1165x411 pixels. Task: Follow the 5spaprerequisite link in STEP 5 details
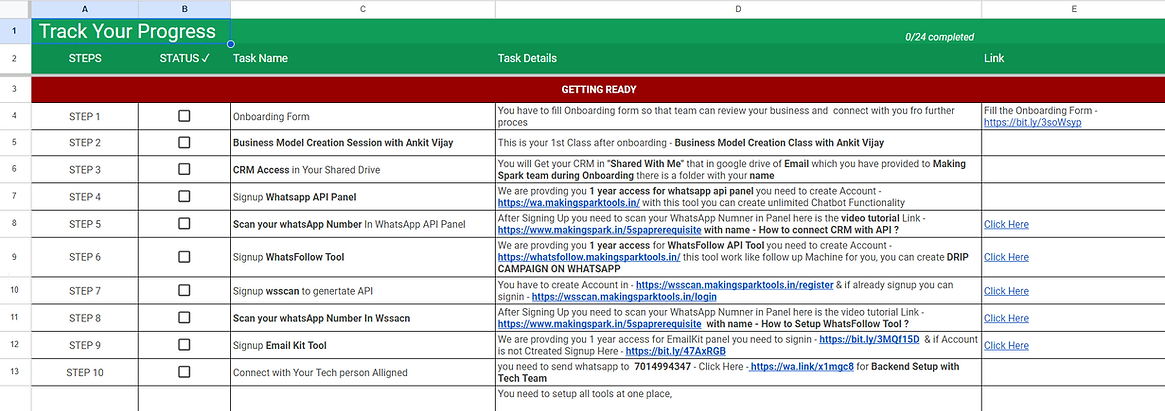pos(600,230)
